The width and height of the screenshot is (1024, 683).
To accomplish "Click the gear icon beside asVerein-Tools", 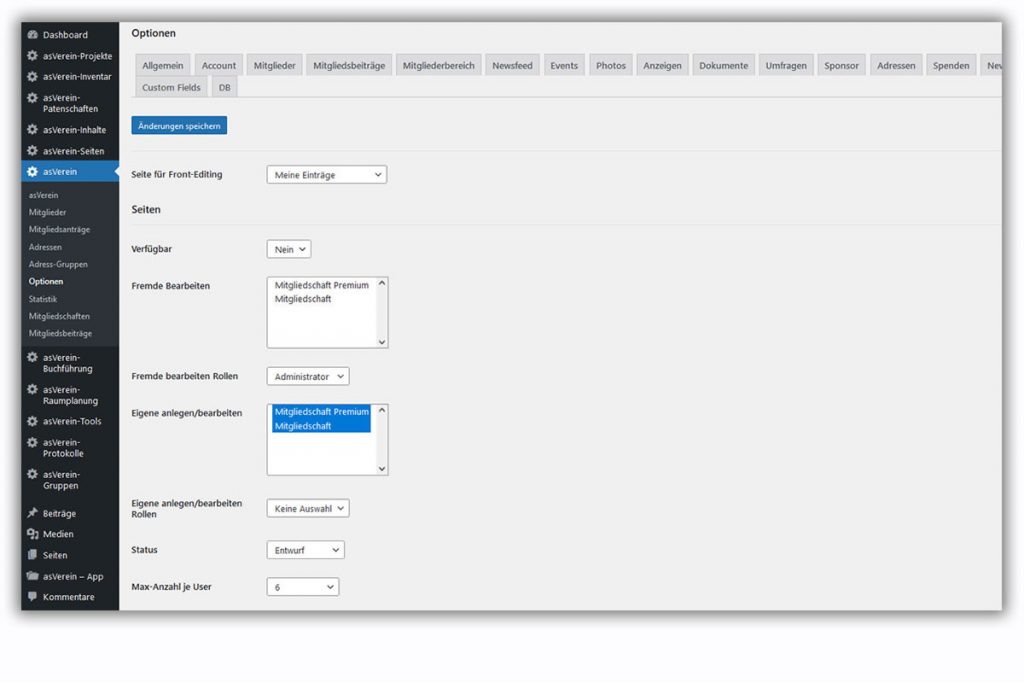I will 33,421.
